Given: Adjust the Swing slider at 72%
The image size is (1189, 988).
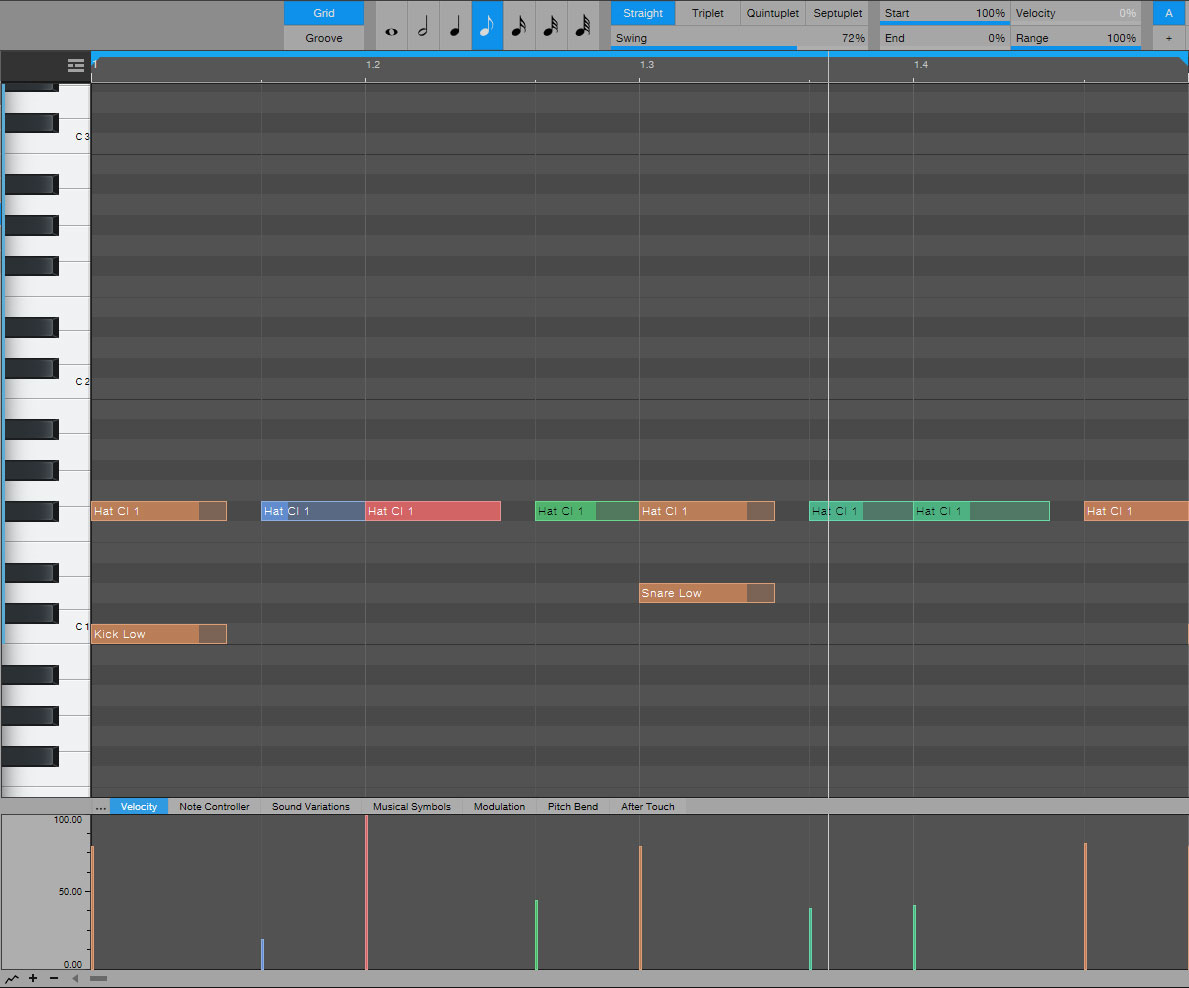Looking at the screenshot, I should tap(740, 38).
